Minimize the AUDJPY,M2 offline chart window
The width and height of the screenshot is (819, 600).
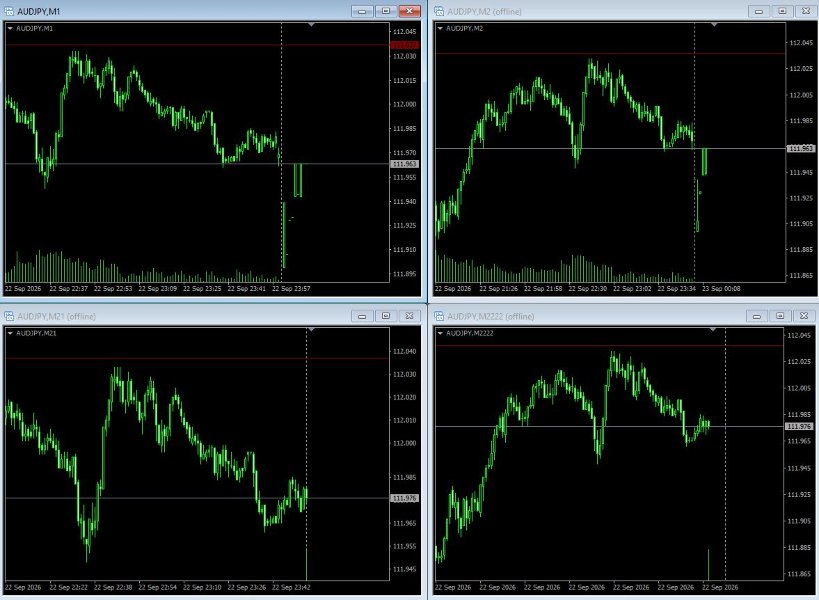click(758, 11)
